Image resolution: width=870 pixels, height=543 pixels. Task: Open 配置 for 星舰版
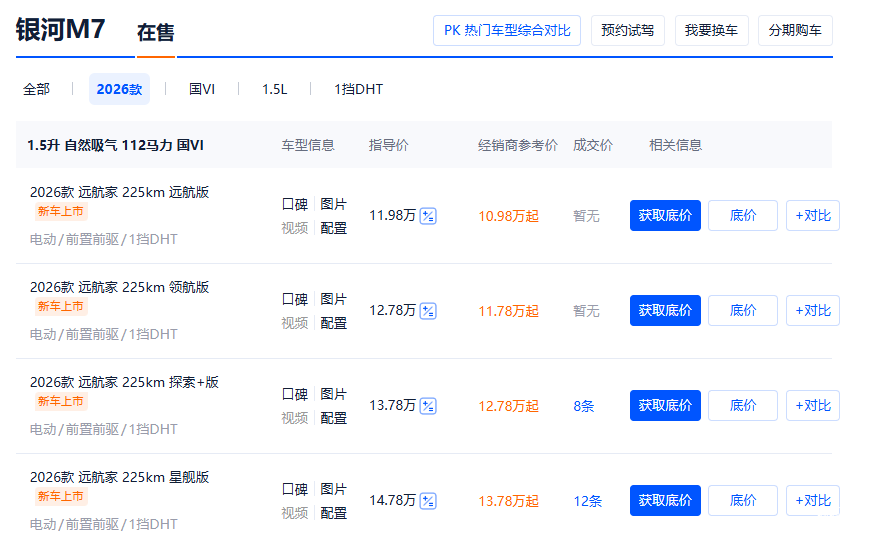pos(333,513)
